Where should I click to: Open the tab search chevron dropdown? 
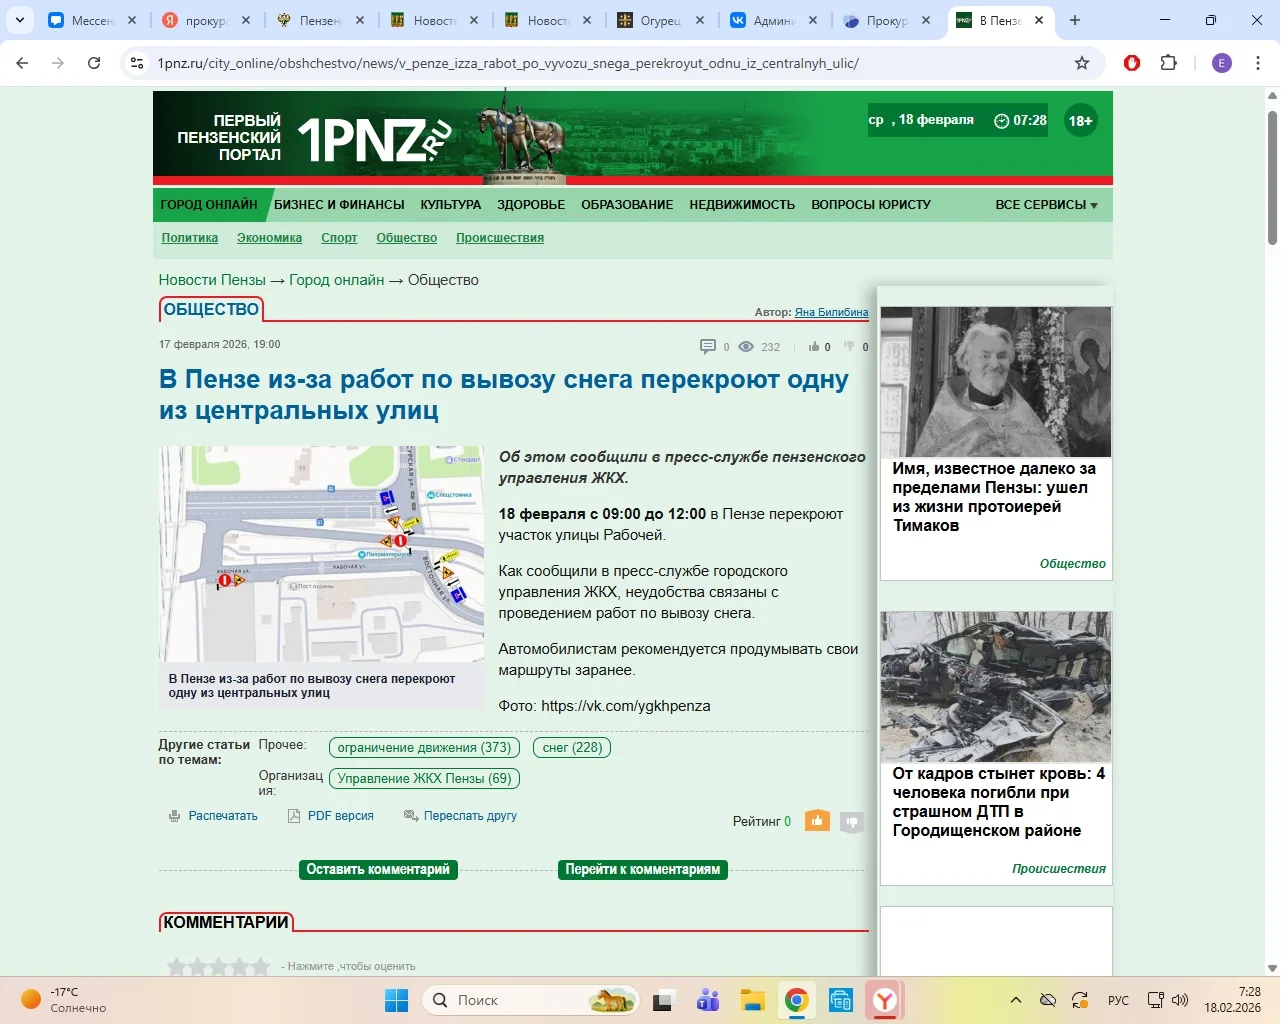(x=20, y=20)
